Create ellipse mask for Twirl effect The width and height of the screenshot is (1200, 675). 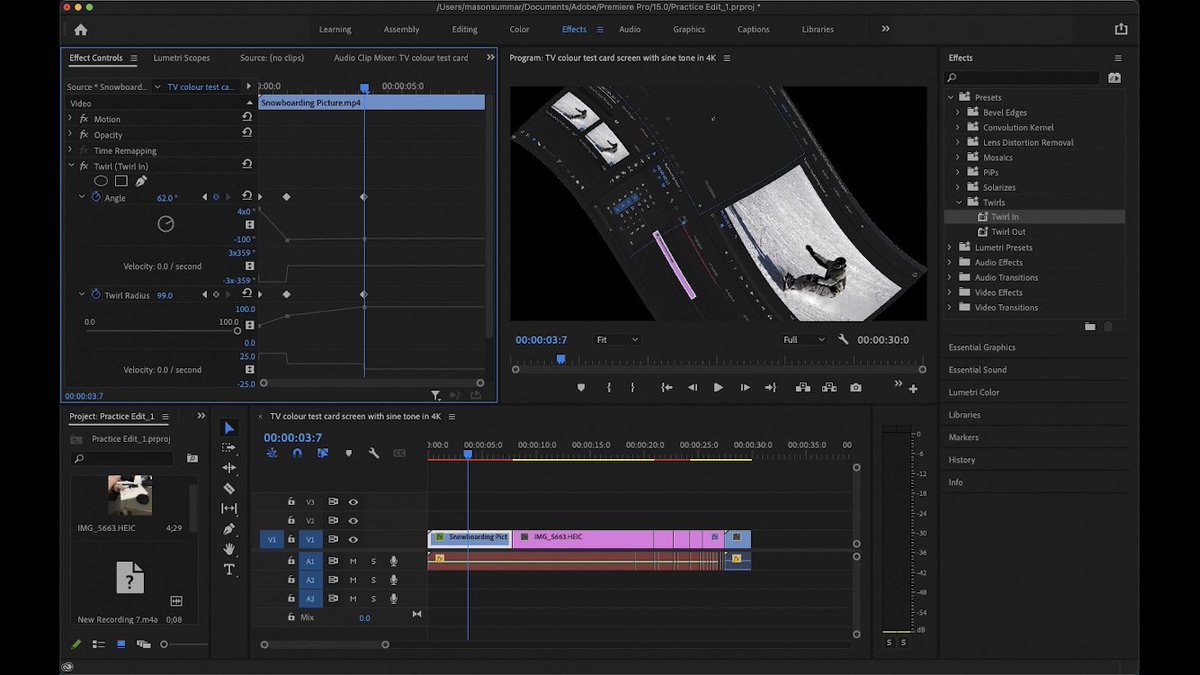click(101, 181)
